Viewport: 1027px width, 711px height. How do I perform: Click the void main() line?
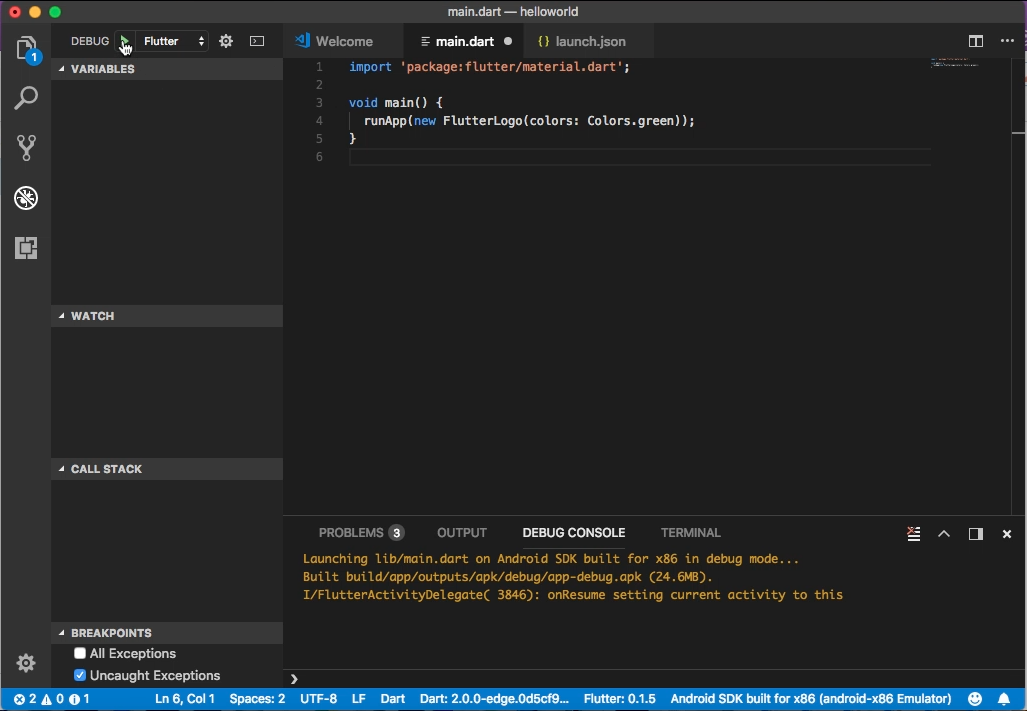click(396, 103)
